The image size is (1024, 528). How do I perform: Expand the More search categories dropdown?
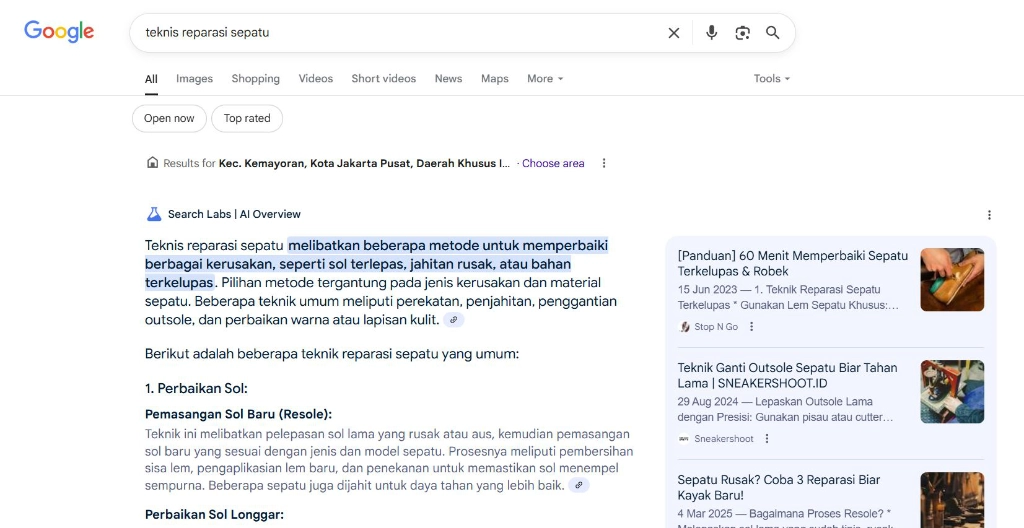[x=545, y=79]
